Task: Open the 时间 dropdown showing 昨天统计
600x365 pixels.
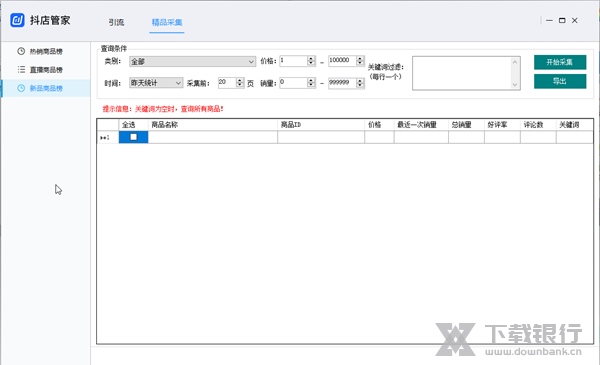Action: click(x=156, y=83)
